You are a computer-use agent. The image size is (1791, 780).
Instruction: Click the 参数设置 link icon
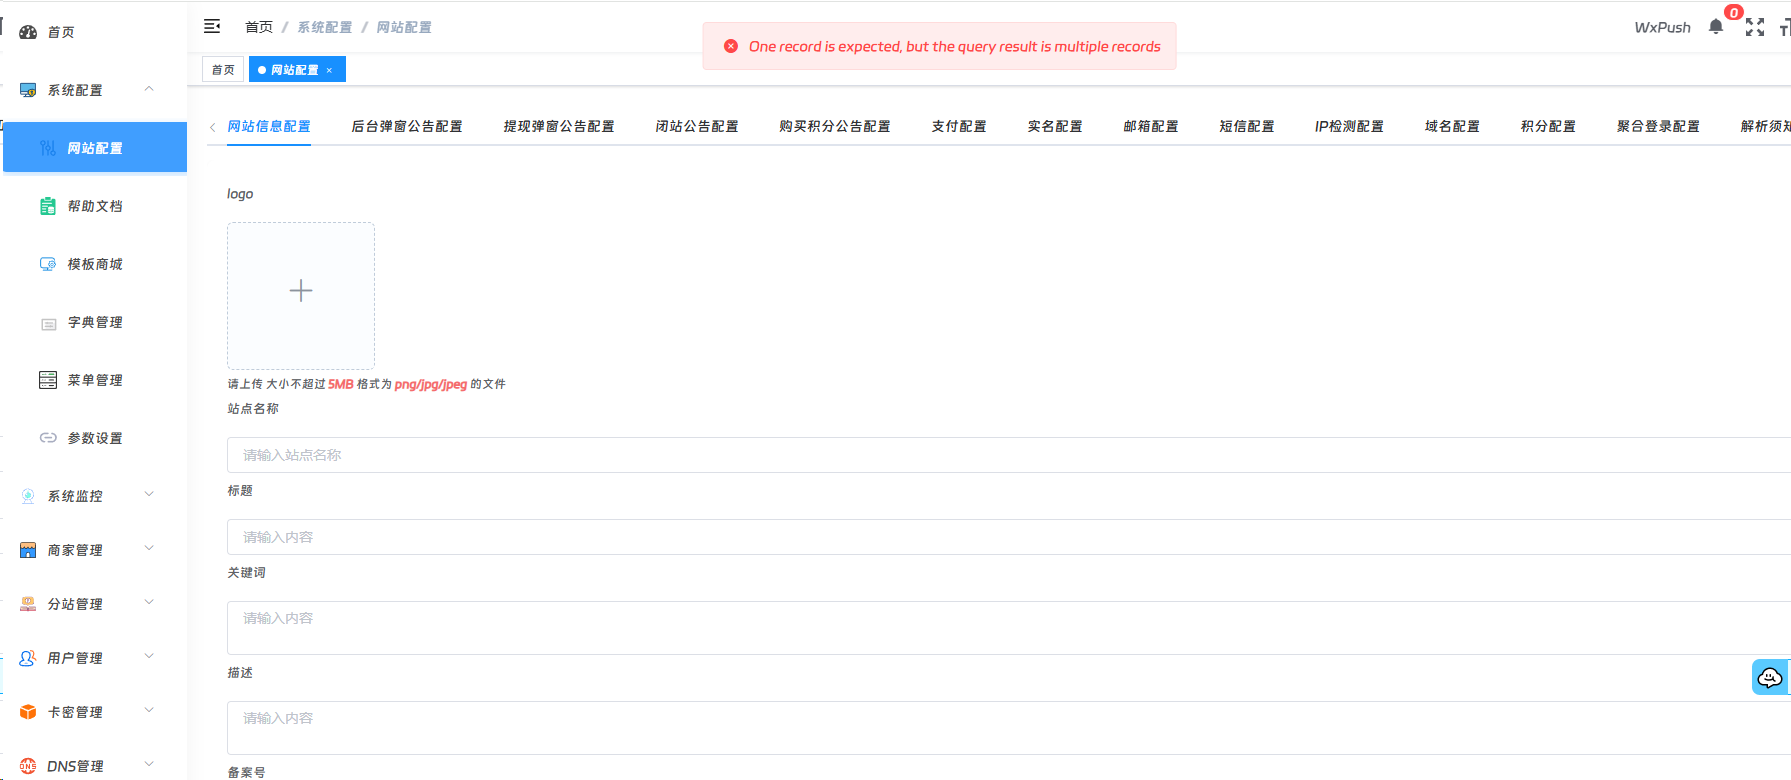[48, 438]
